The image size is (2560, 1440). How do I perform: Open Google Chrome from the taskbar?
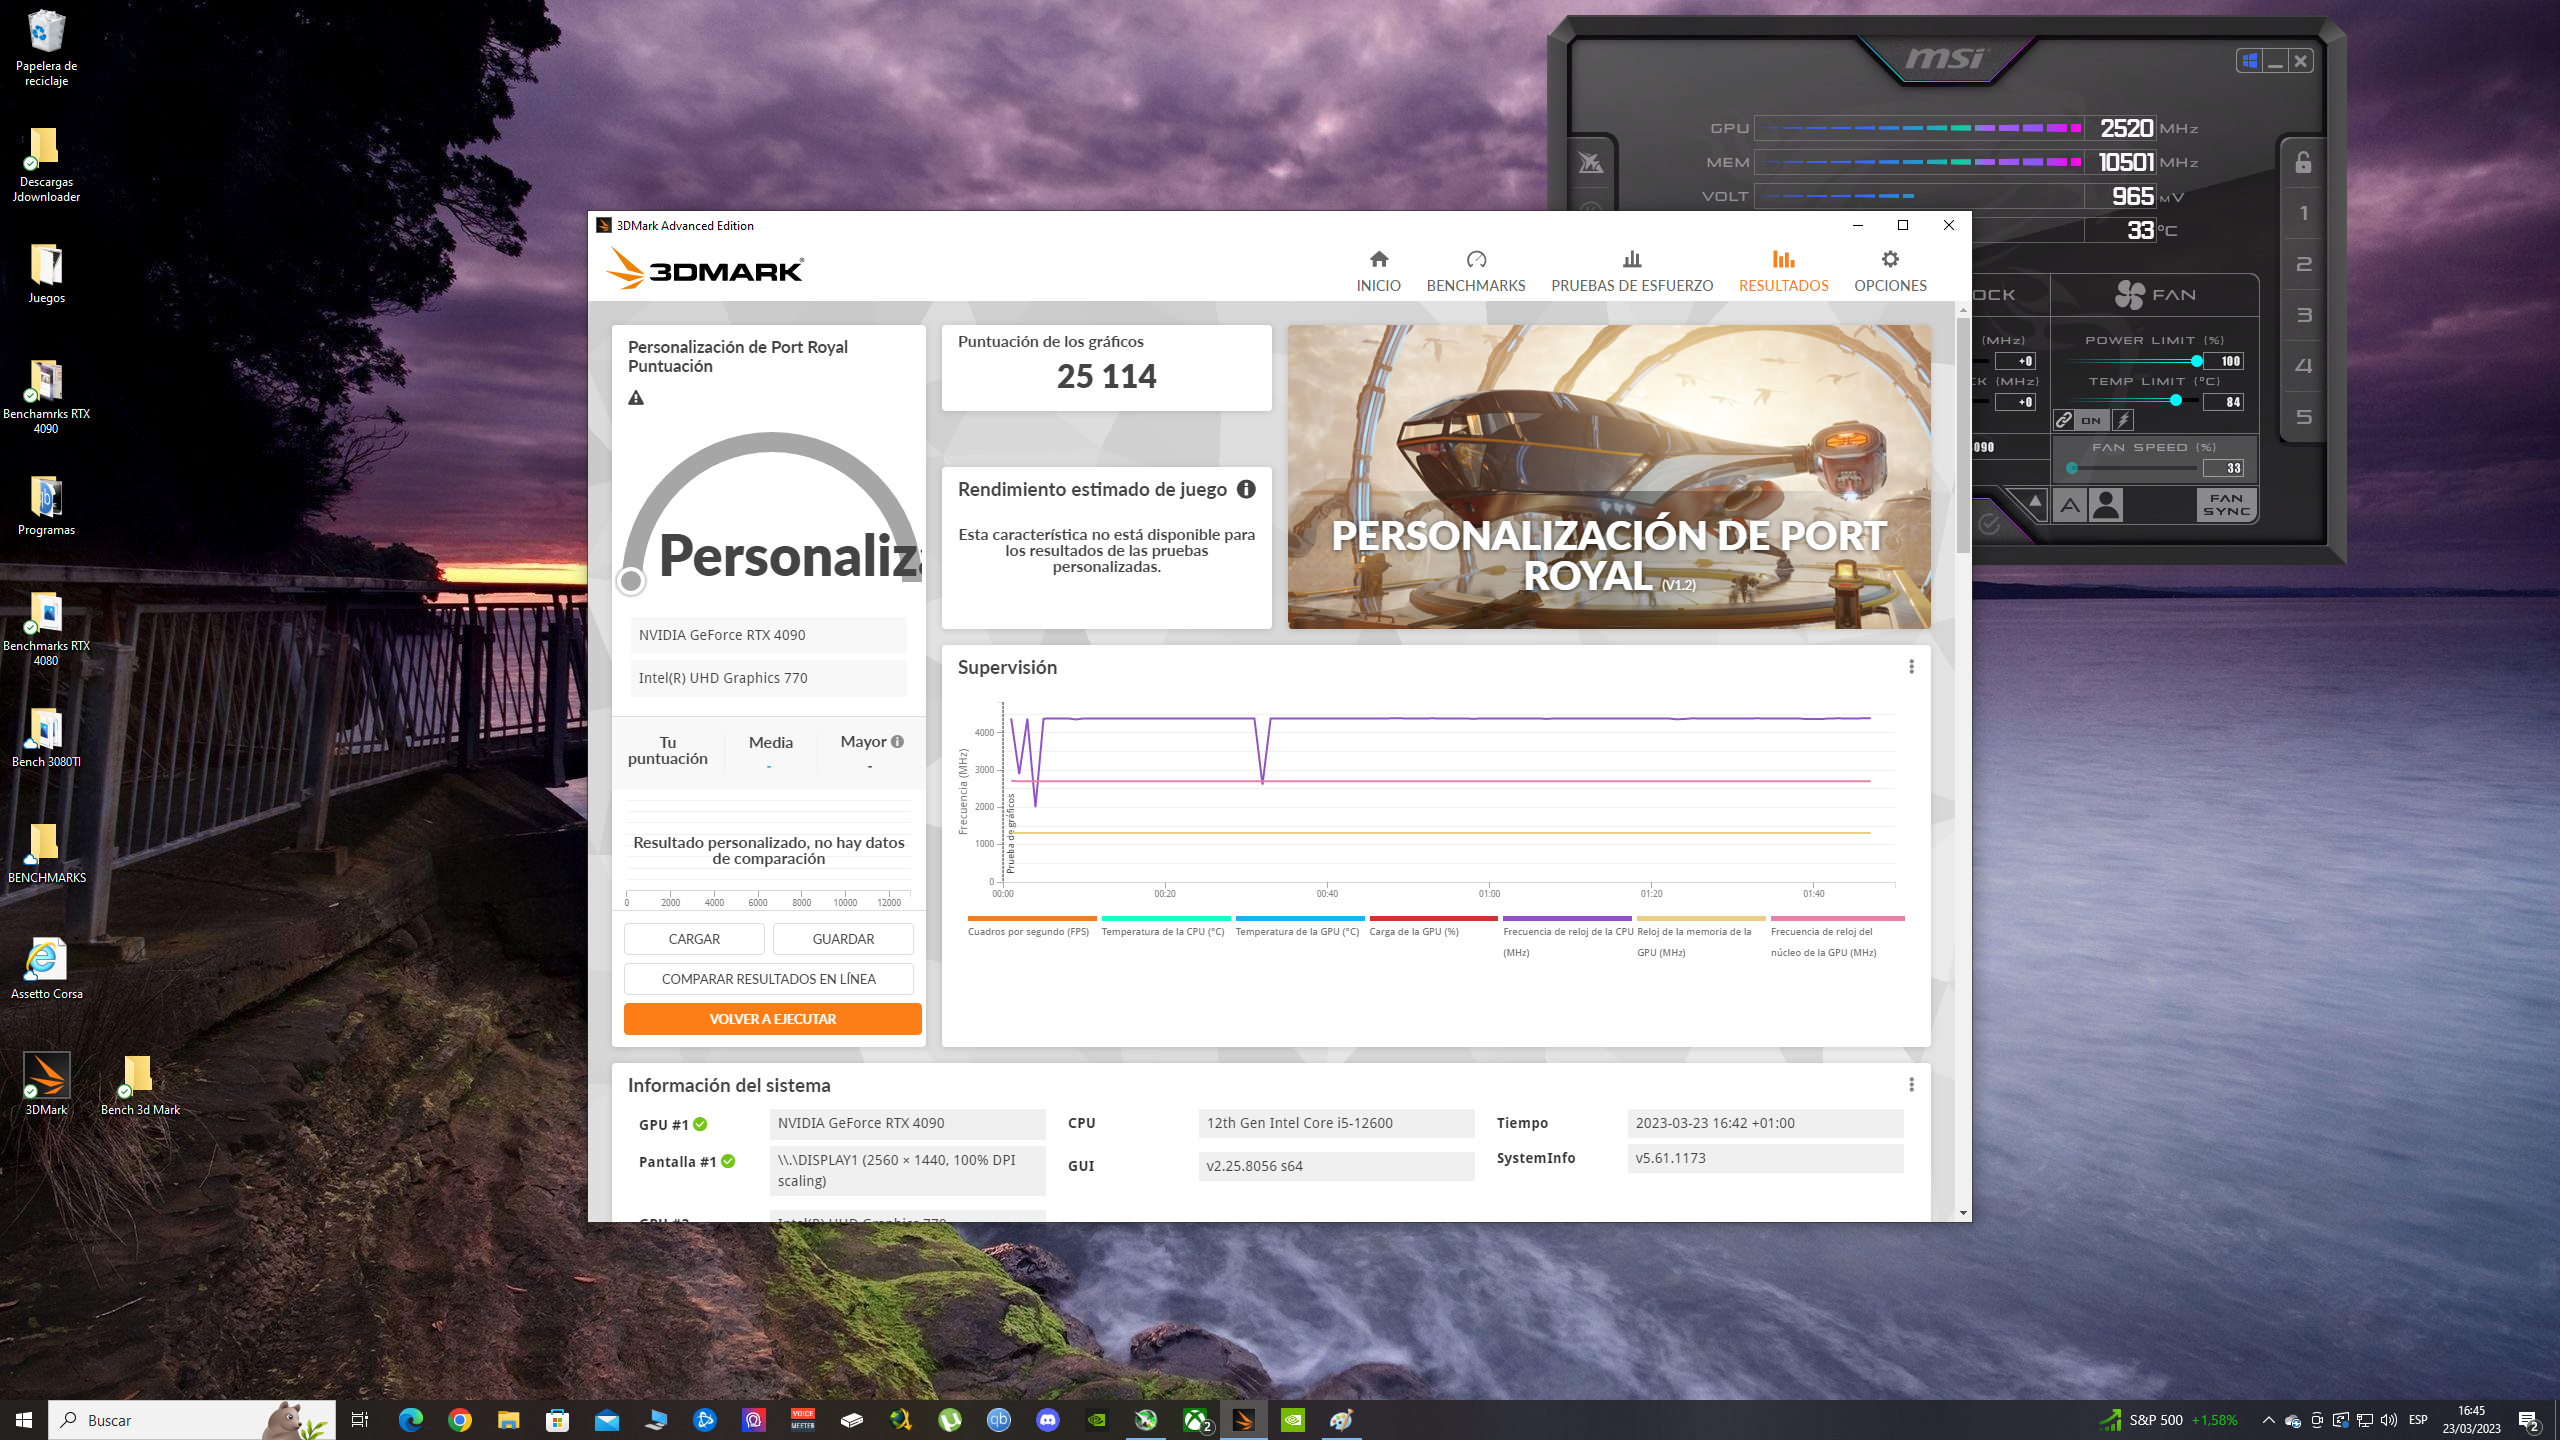click(459, 1420)
